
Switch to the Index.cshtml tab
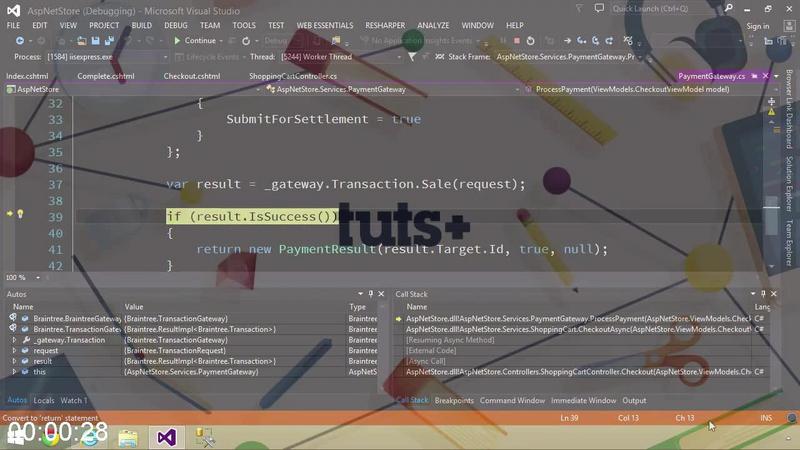tap(27, 76)
